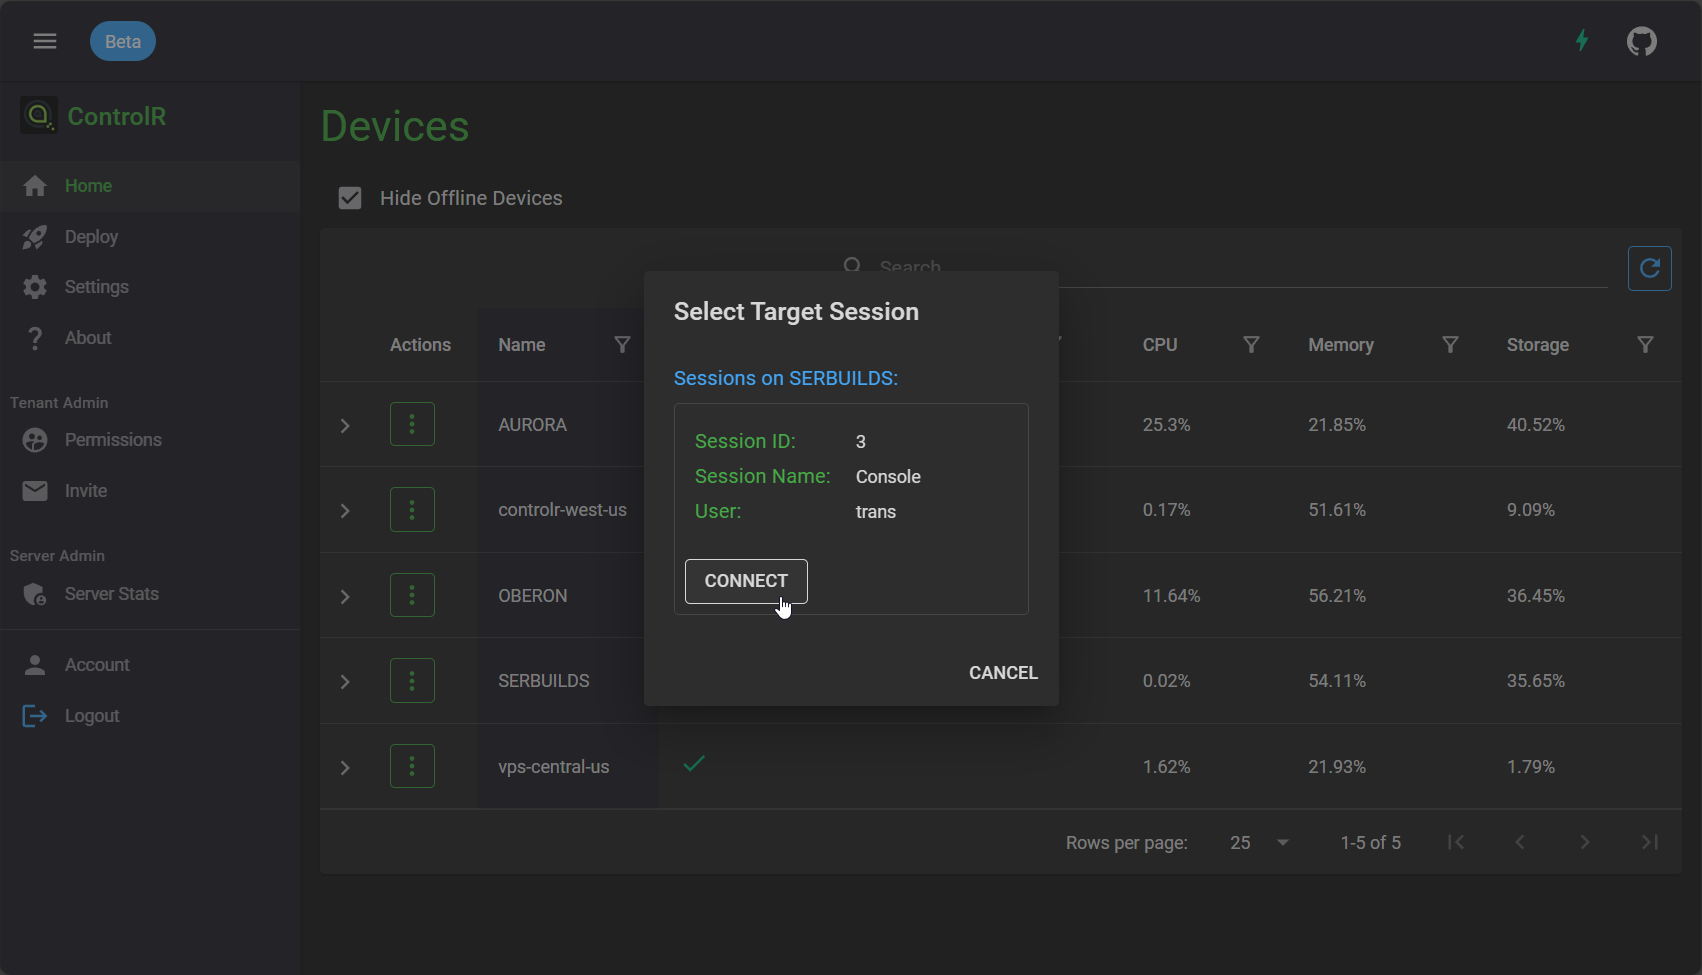
Task: Expand the OBERON device row
Action: 345,596
